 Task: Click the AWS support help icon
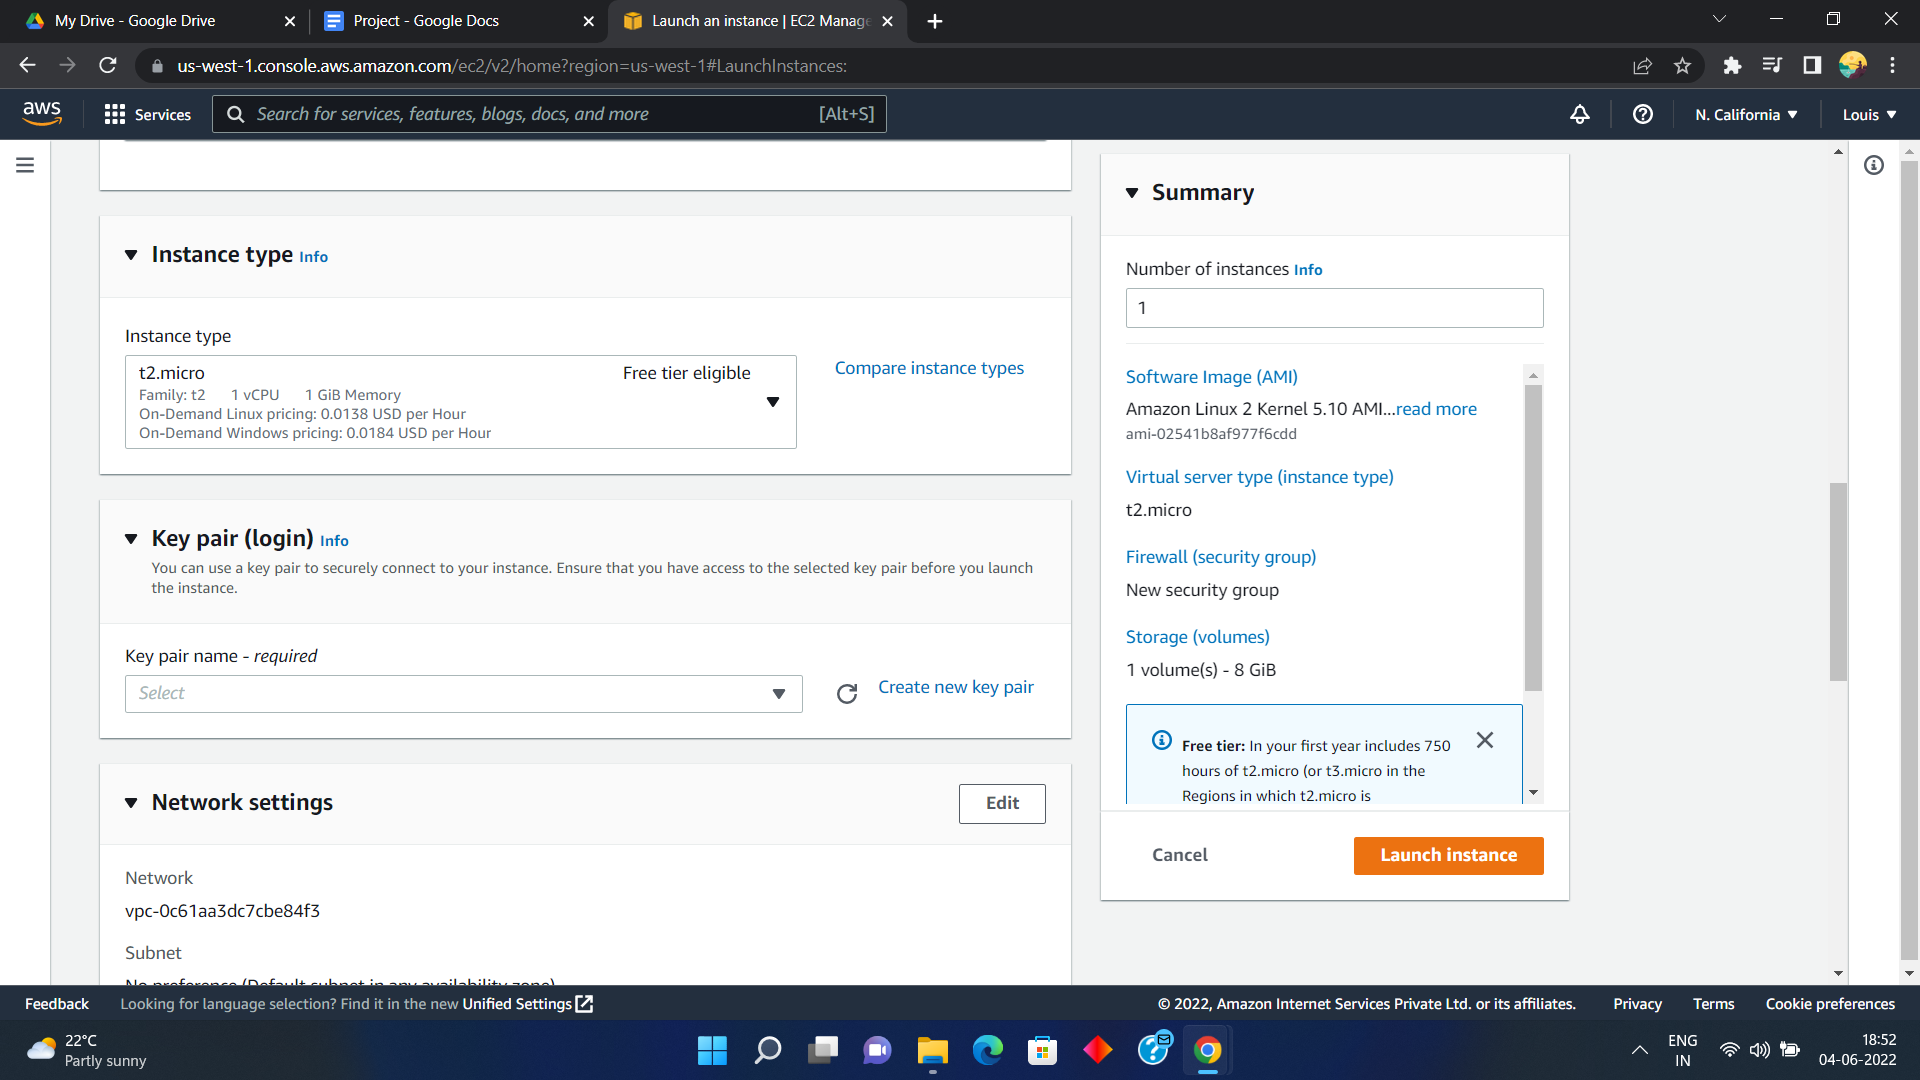[x=1642, y=115]
